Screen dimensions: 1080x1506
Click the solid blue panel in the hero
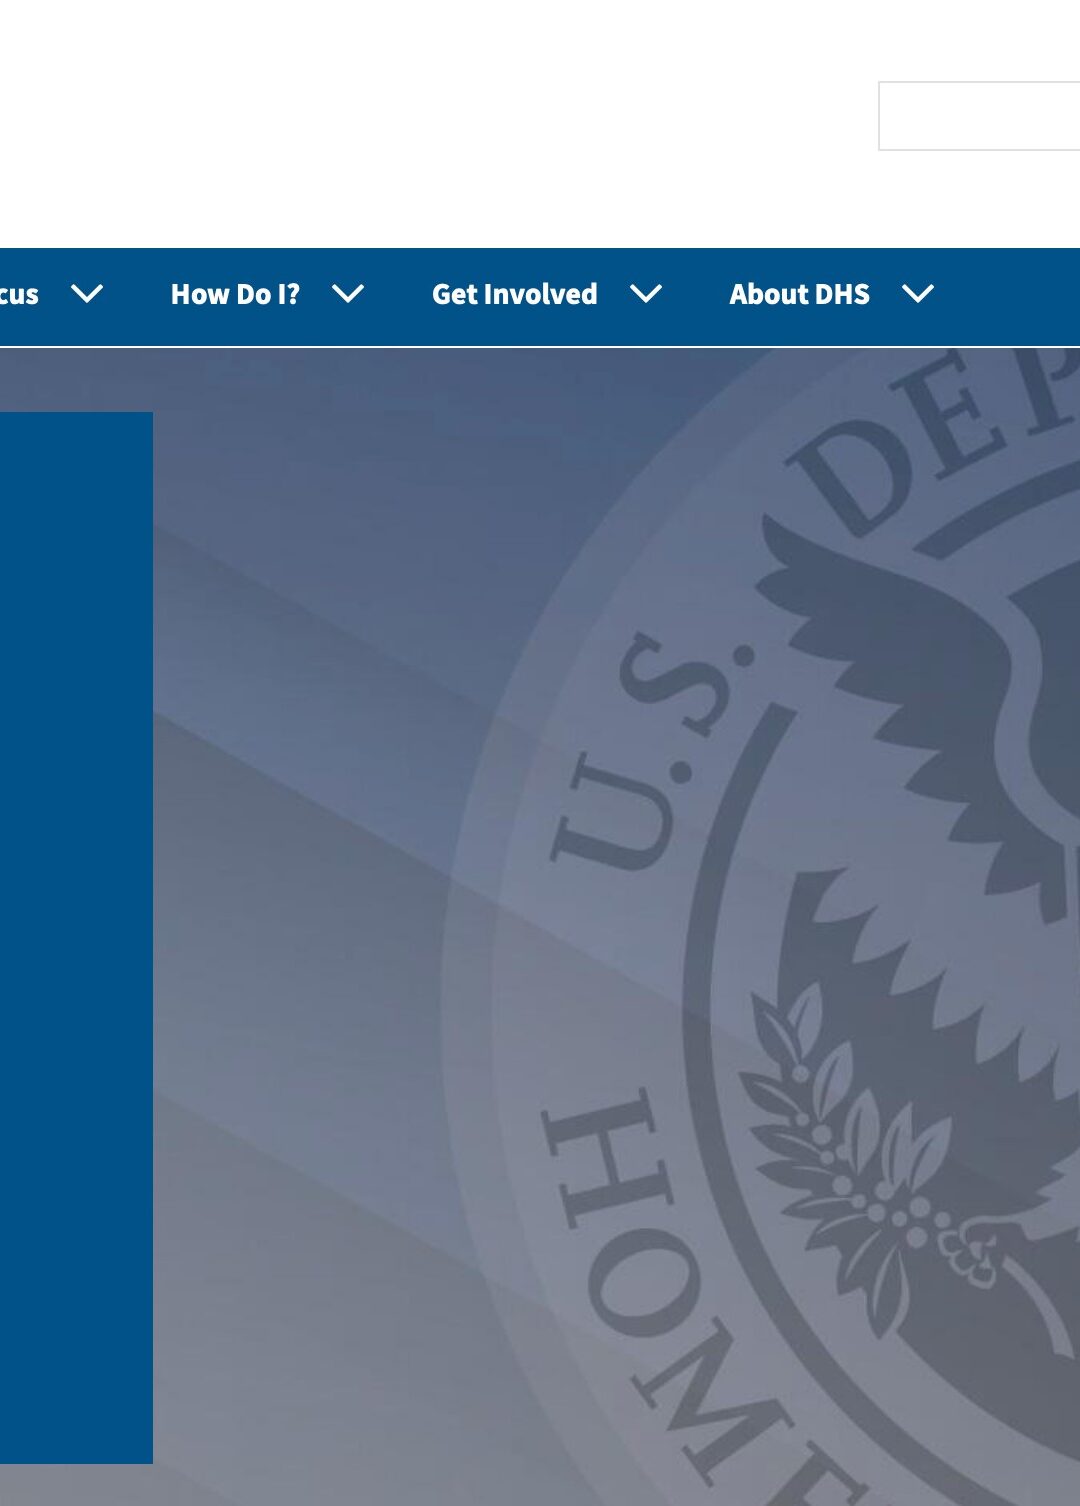(76, 937)
